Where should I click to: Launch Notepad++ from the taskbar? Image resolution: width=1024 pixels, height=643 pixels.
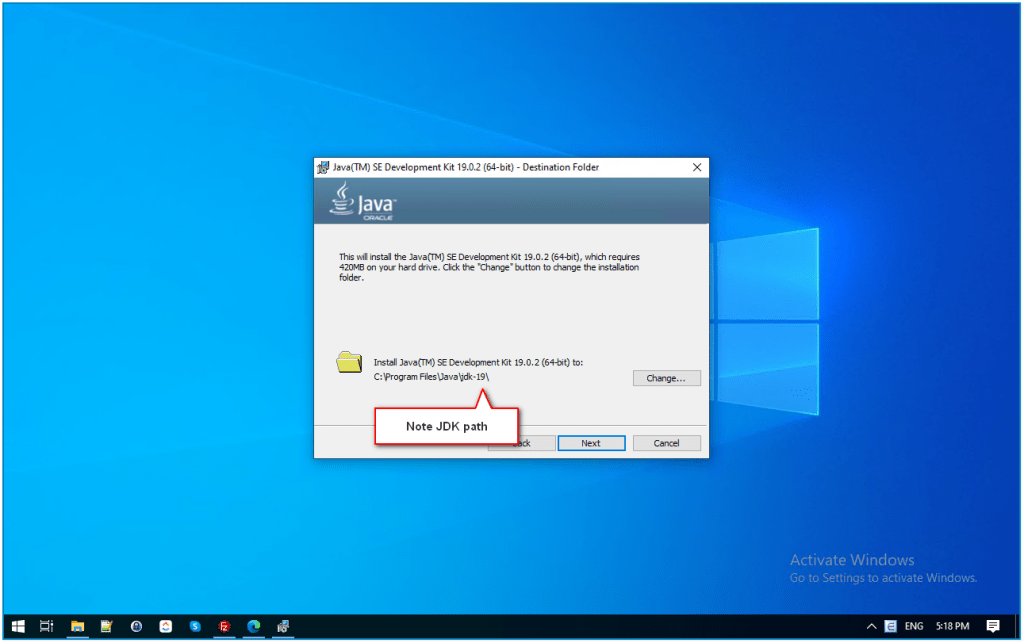(106, 626)
